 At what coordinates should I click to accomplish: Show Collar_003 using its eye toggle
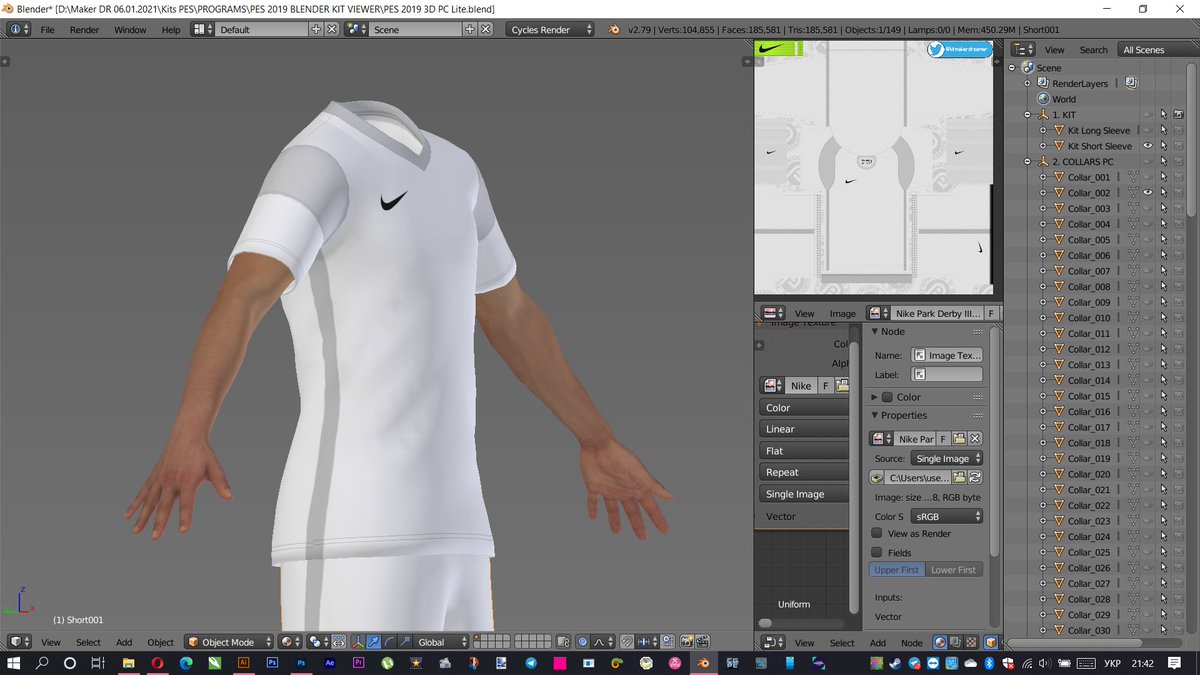[x=1148, y=208]
